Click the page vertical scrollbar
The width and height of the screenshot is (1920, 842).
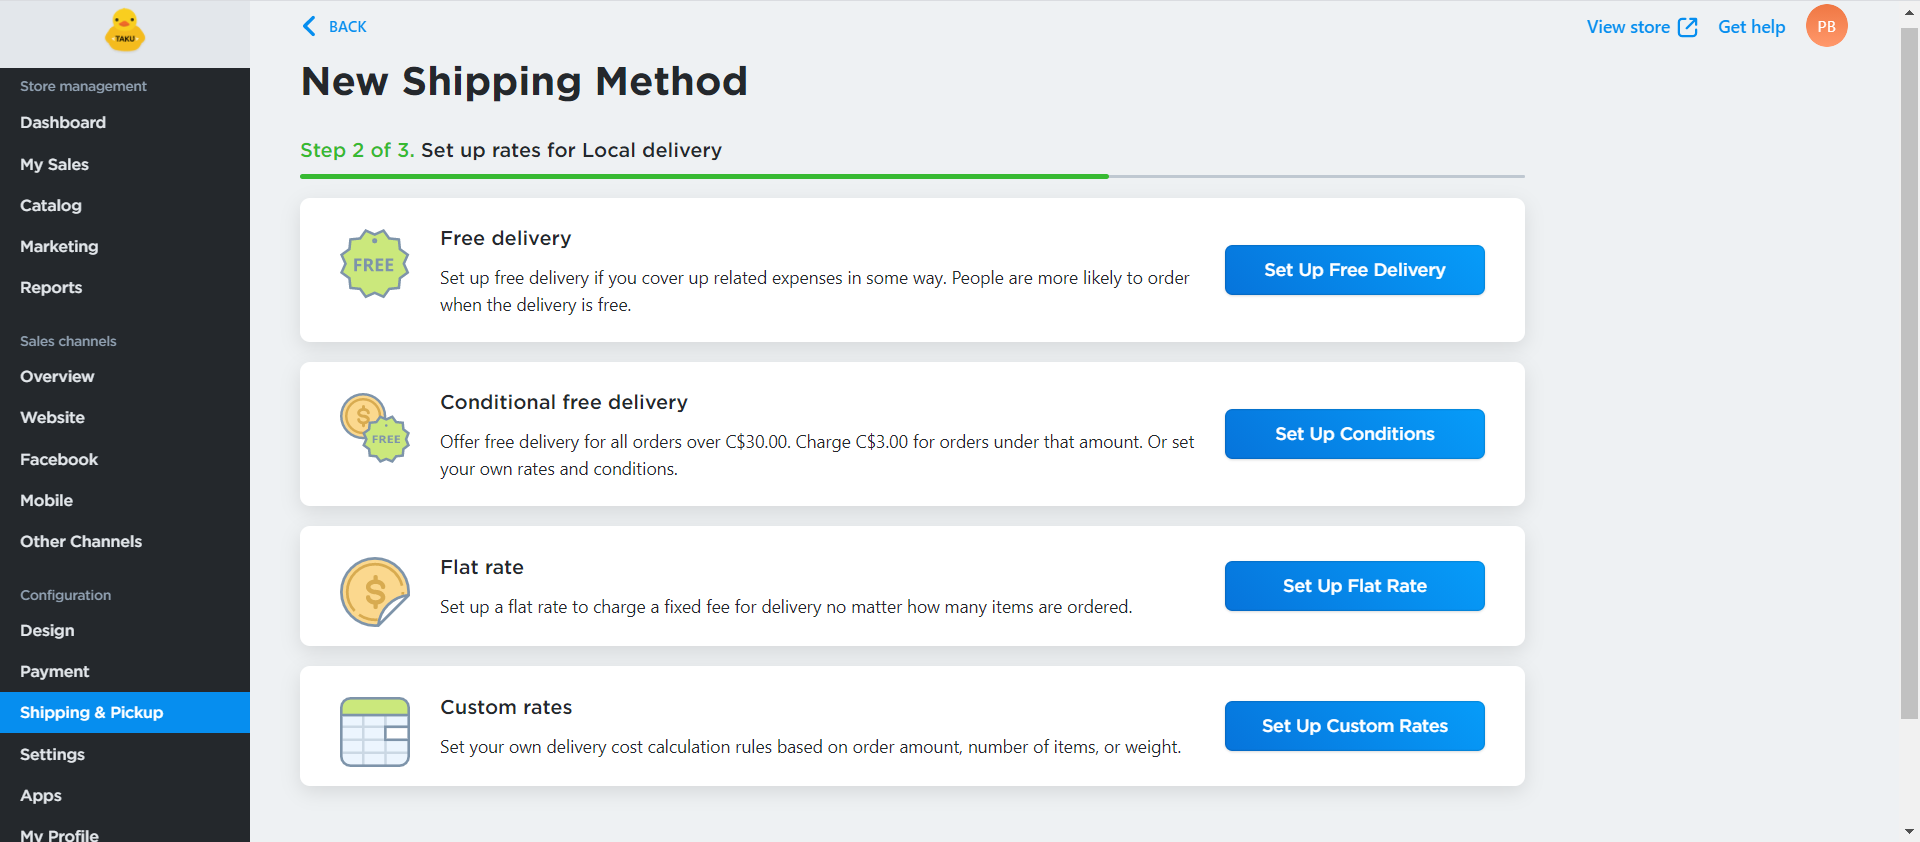(1909, 370)
